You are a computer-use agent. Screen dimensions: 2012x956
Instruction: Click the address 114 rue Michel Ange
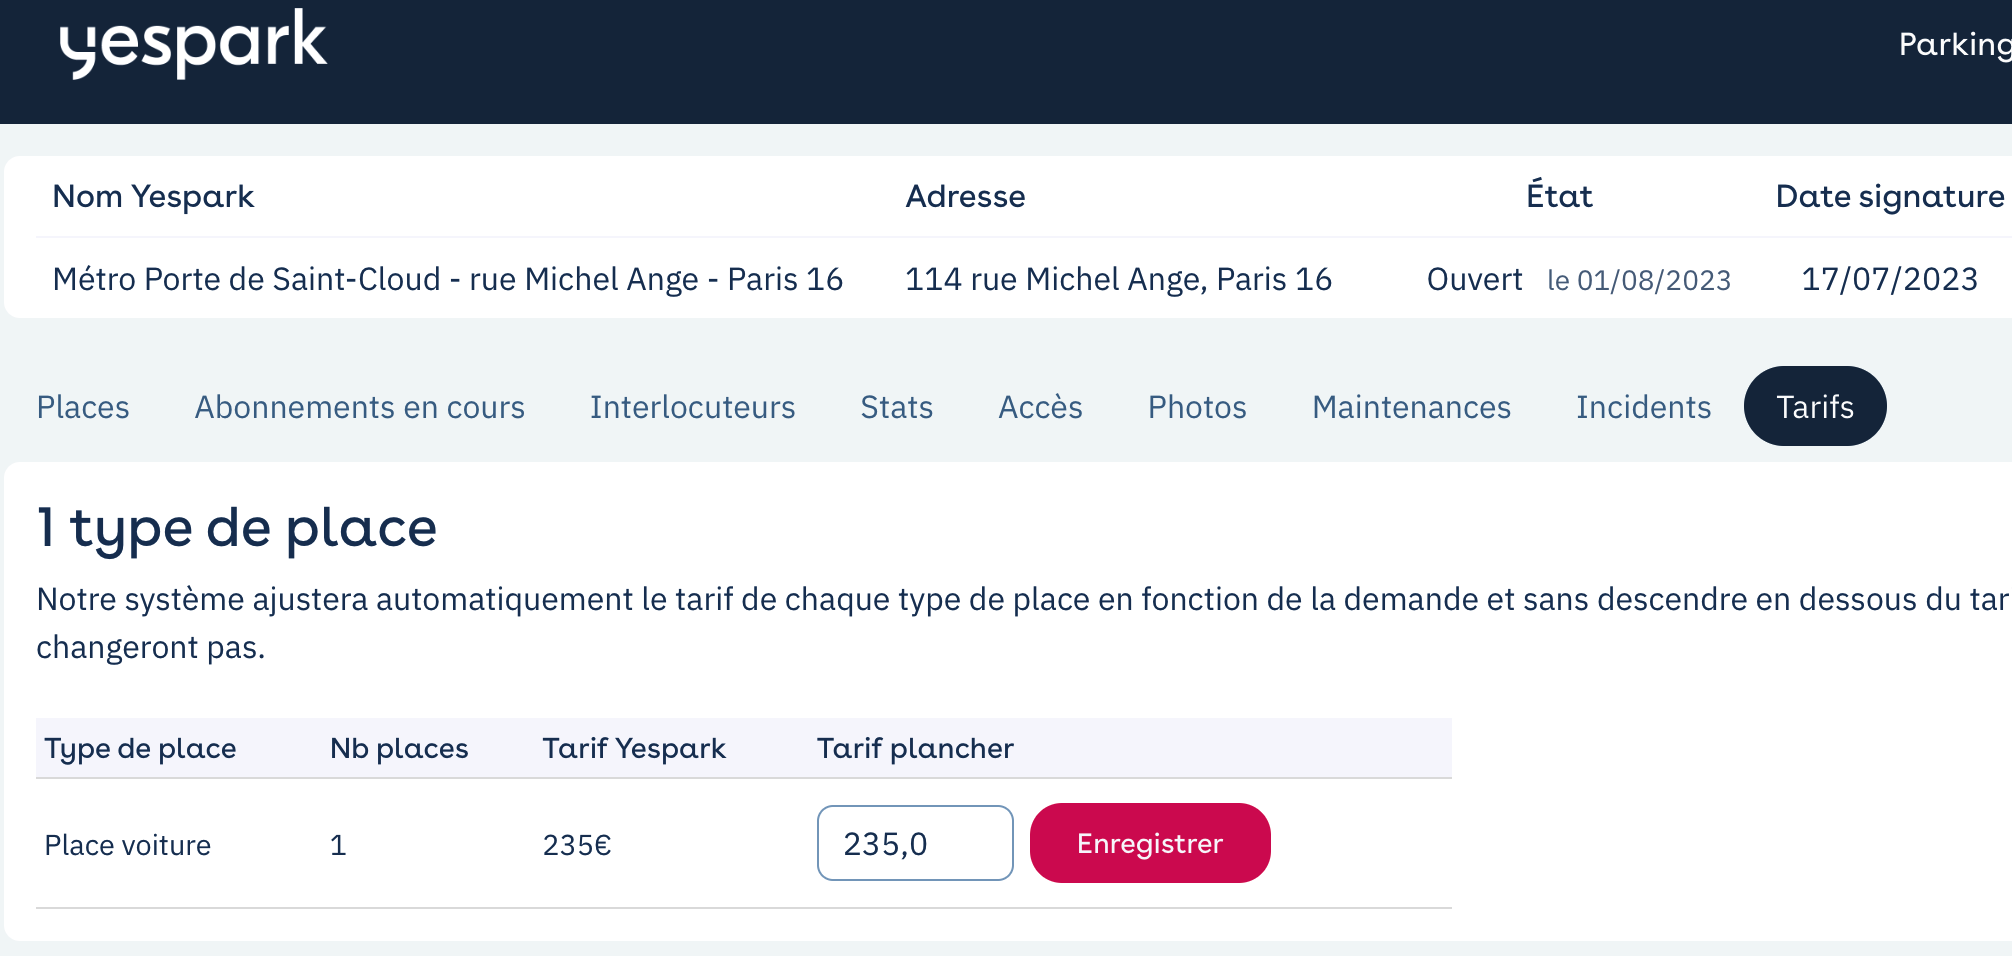pyautogui.click(x=1118, y=279)
